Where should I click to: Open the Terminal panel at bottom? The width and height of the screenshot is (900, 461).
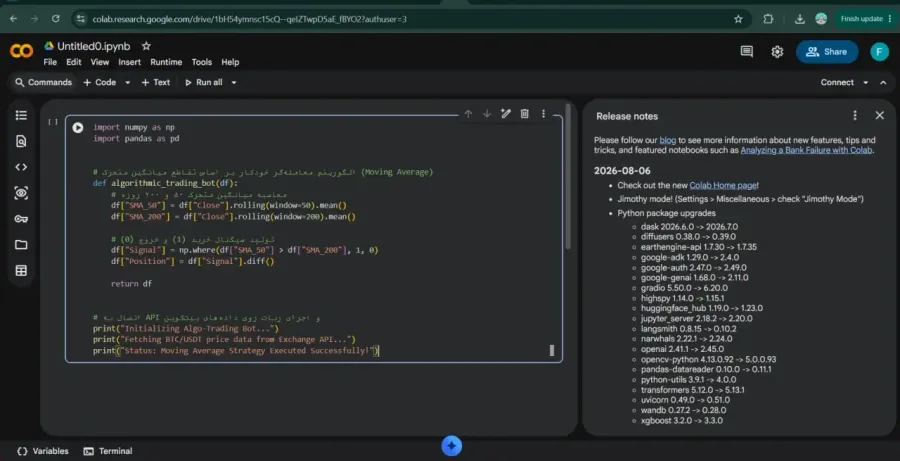point(108,451)
